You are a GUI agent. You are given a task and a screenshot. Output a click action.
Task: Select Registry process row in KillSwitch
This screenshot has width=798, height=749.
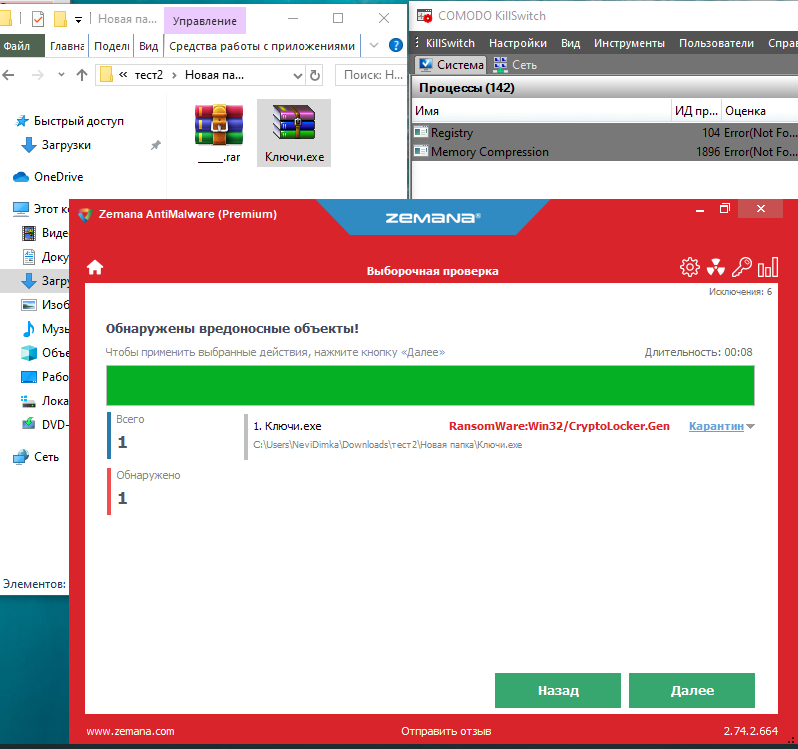[x=604, y=133]
